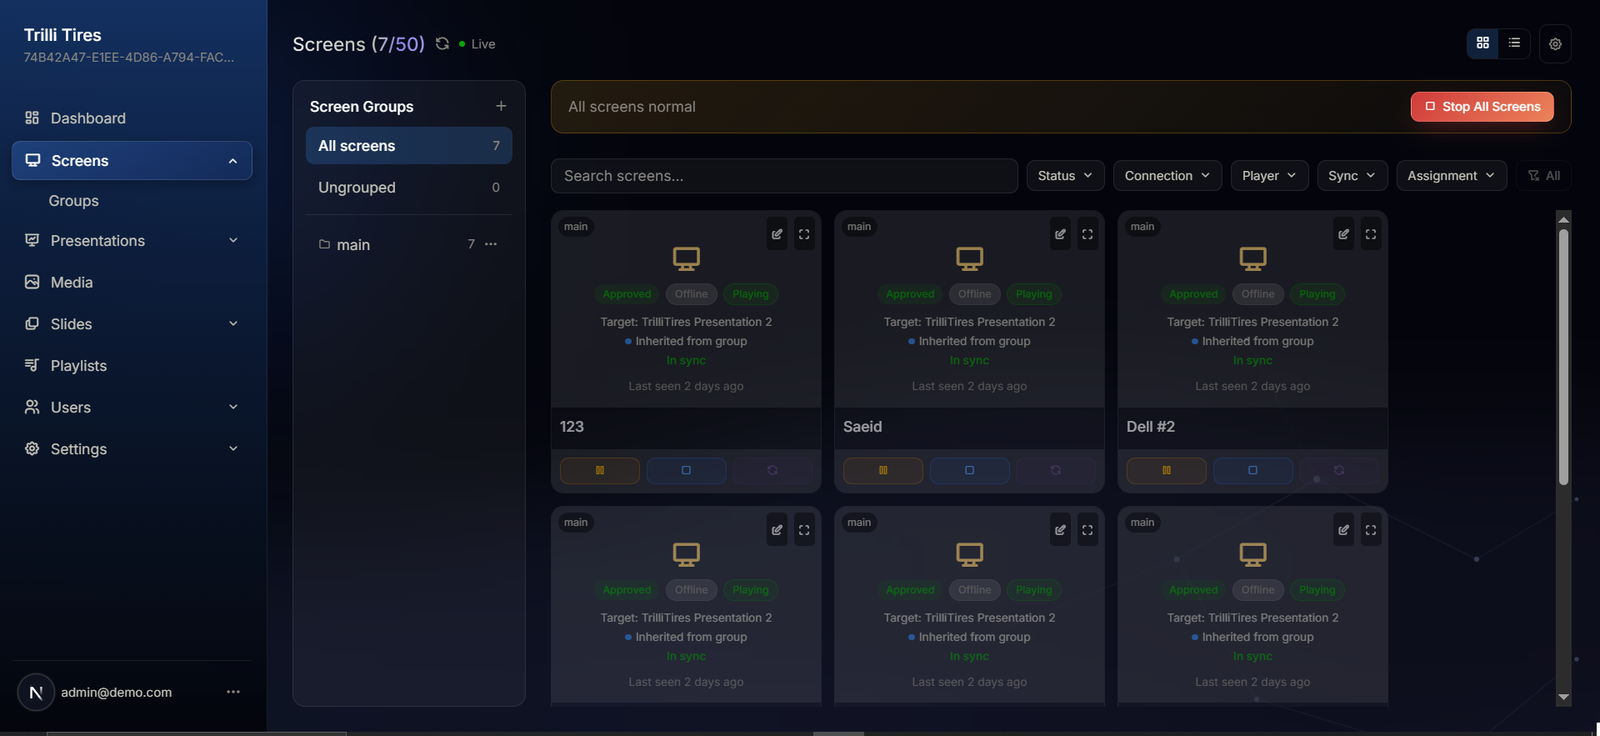Click the Stop All Screens button

click(x=1482, y=107)
